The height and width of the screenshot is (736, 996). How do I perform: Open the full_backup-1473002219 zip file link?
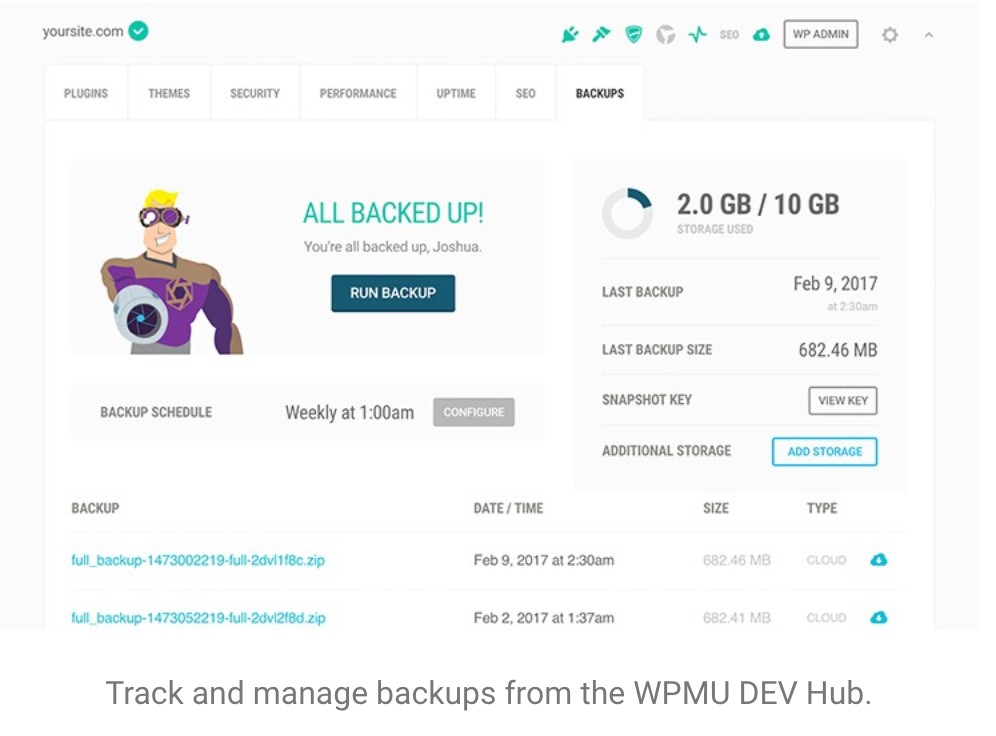pyautogui.click(x=197, y=560)
